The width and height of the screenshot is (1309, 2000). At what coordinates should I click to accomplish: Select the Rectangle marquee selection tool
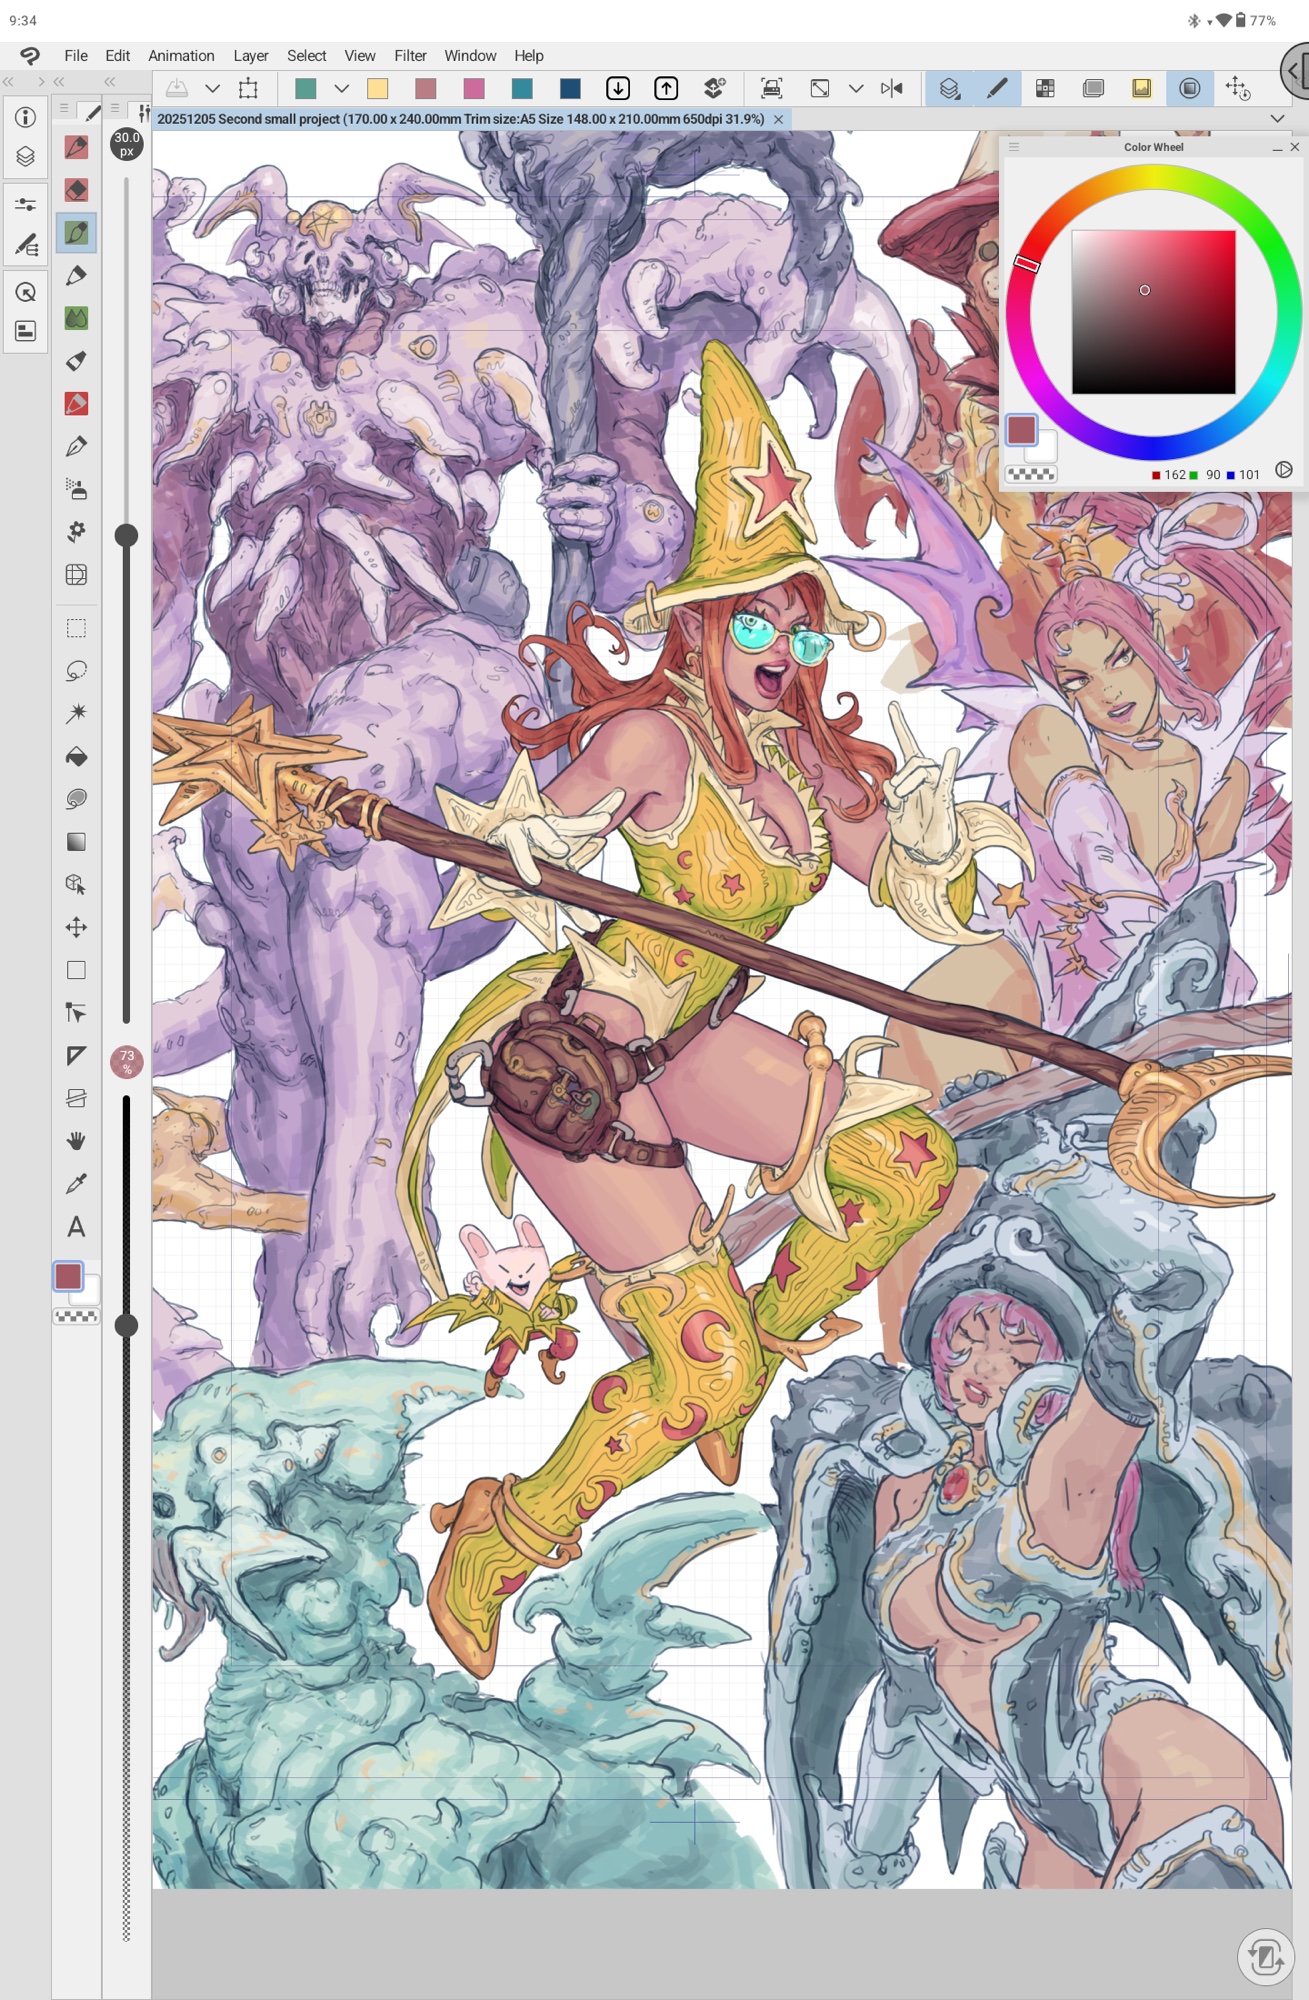click(76, 628)
